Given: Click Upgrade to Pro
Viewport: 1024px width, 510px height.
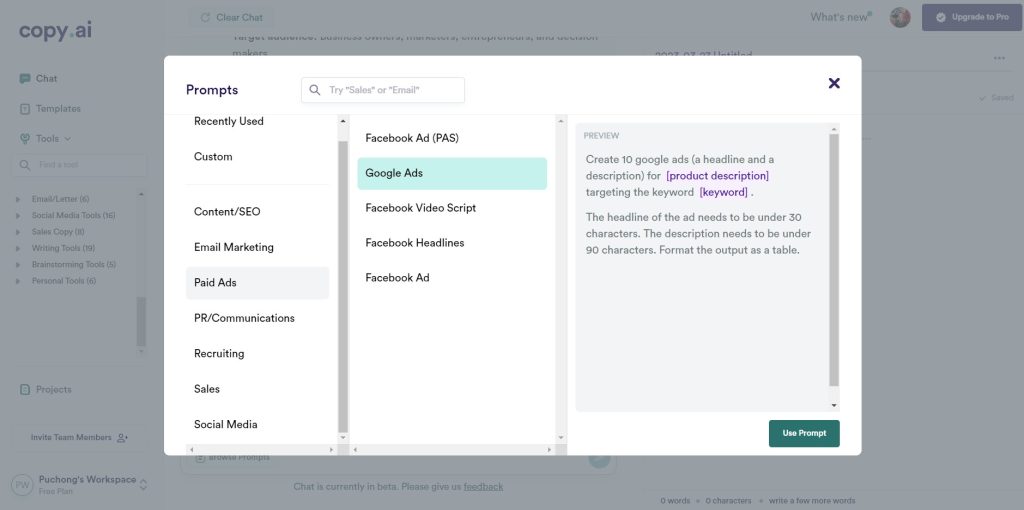Looking at the screenshot, I should pyautogui.click(x=972, y=18).
